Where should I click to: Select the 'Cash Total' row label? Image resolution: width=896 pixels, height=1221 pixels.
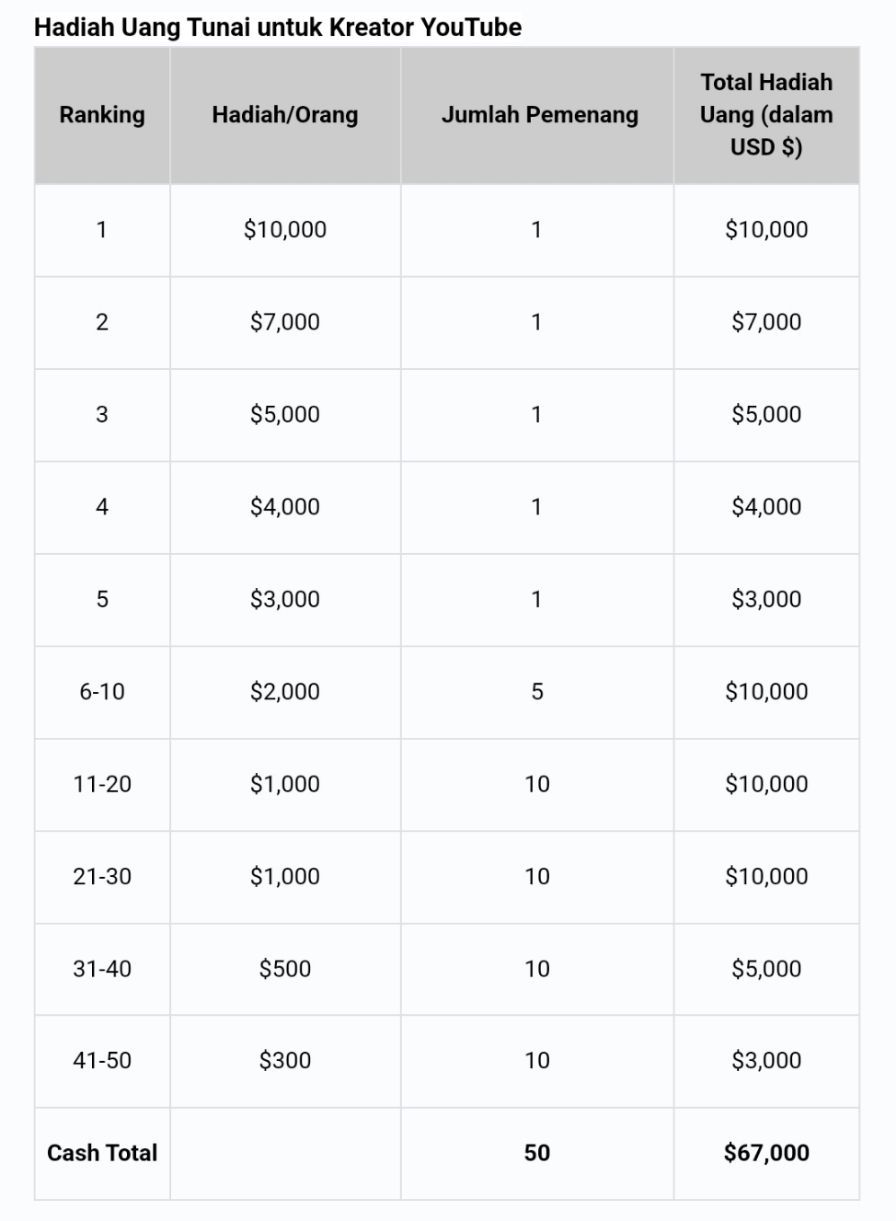102,1153
